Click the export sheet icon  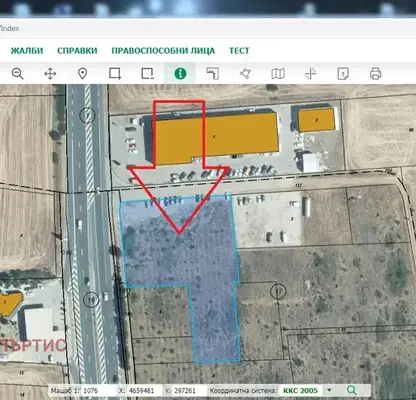pos(343,73)
